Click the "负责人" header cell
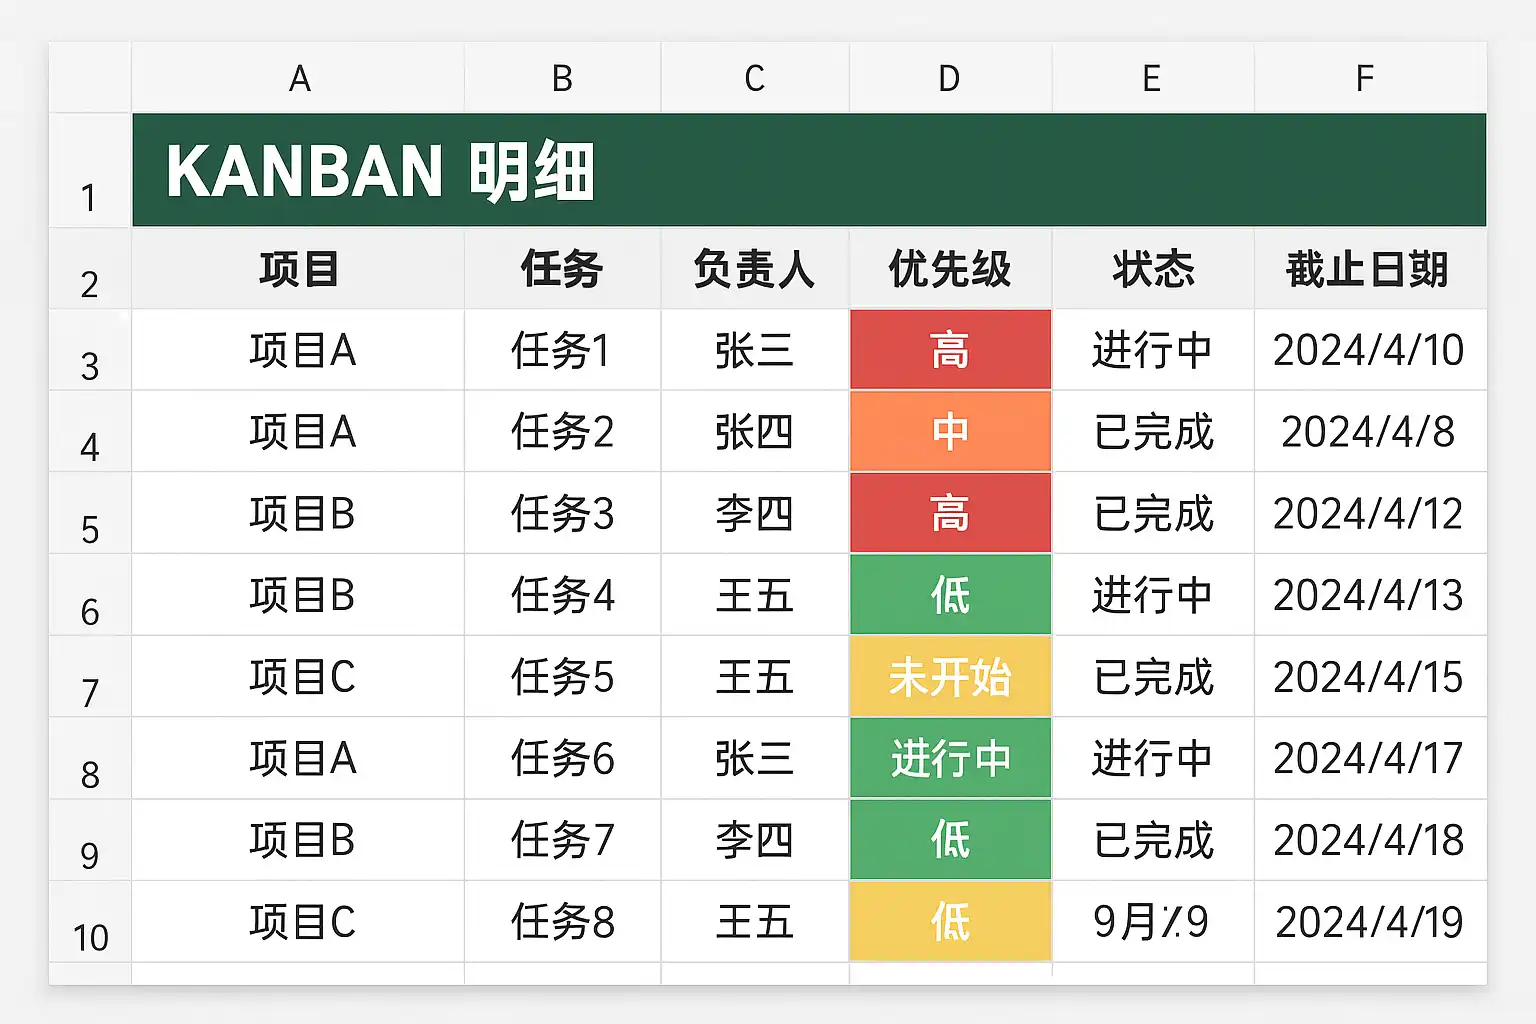This screenshot has width=1536, height=1024. tap(754, 269)
